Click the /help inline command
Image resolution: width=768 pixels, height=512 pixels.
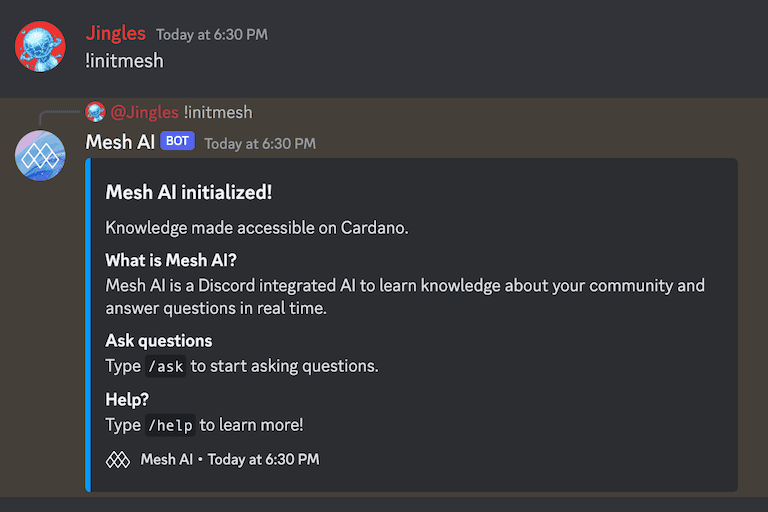[x=170, y=425]
